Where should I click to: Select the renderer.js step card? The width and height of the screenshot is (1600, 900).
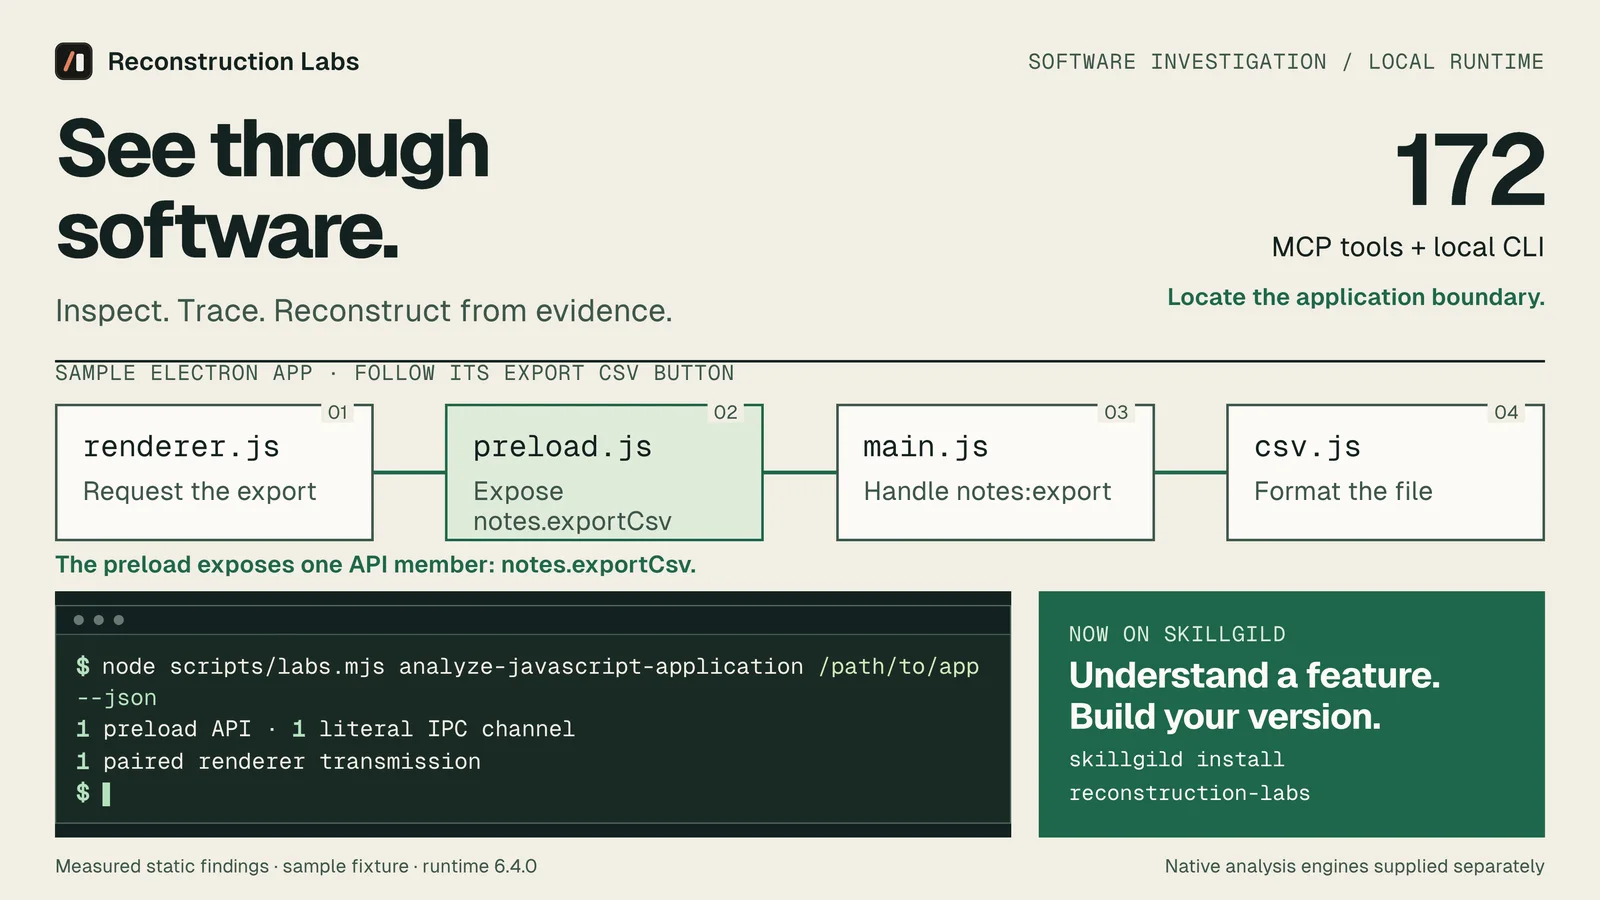214,472
